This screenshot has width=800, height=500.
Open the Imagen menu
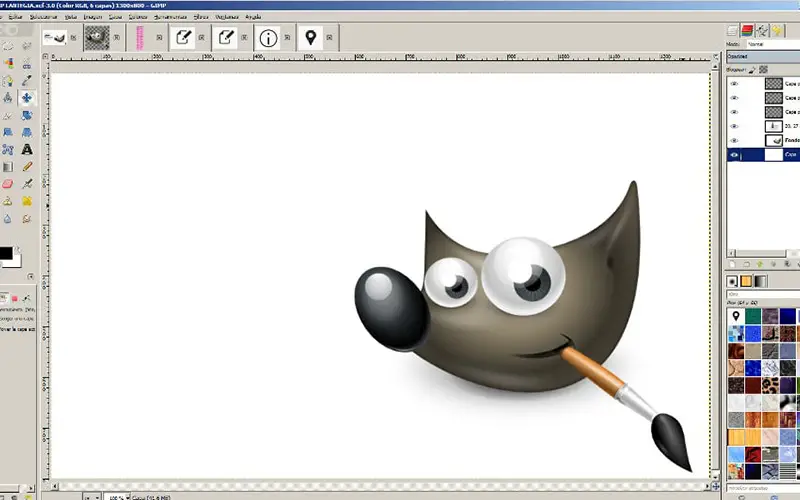(93, 17)
